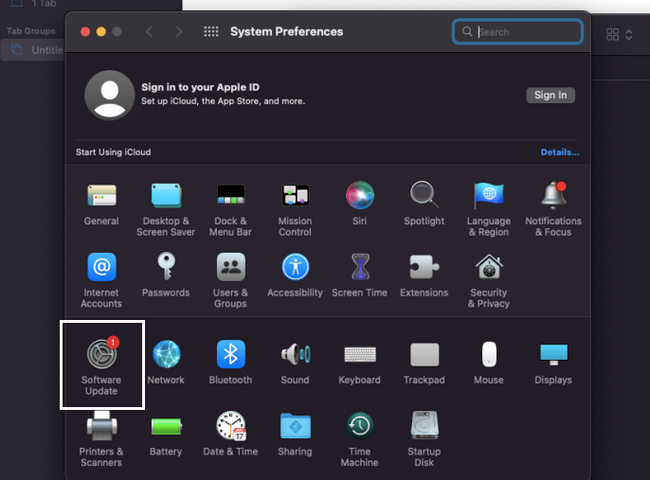The width and height of the screenshot is (650, 480).
Task: Open Users & Groups preferences
Action: tap(230, 281)
